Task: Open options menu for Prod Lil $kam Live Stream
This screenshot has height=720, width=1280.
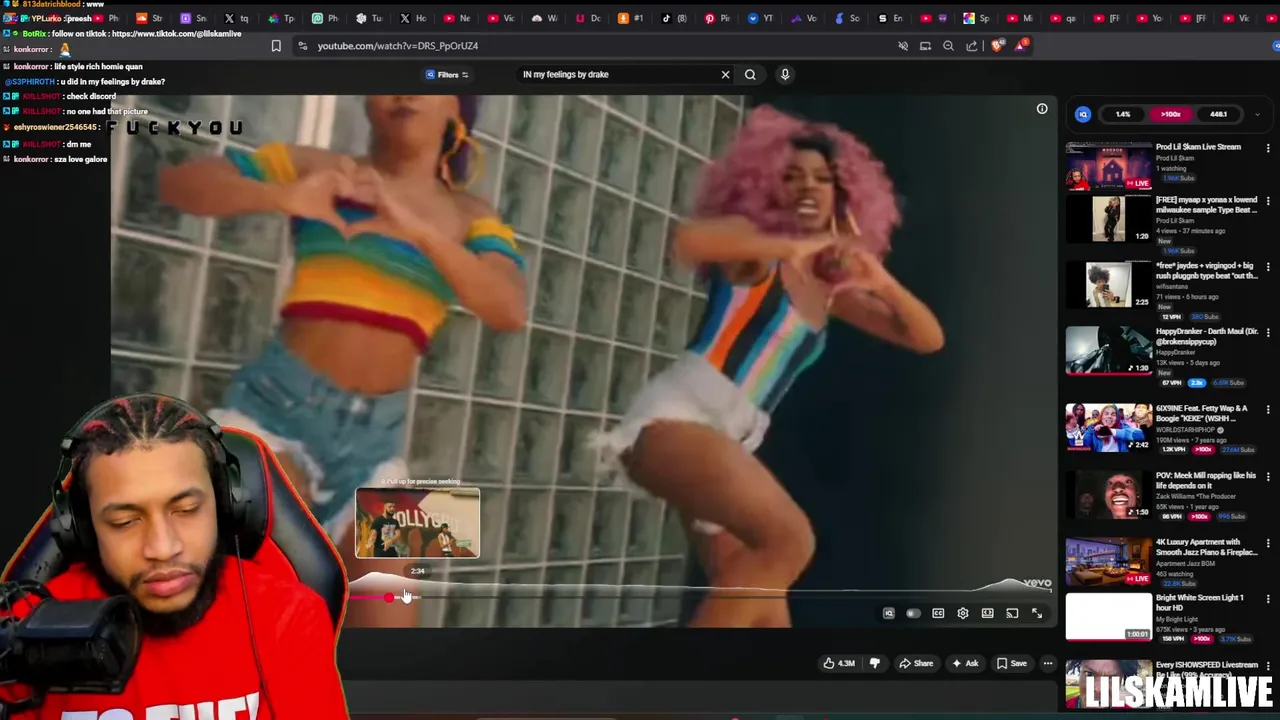Action: coord(1268,148)
